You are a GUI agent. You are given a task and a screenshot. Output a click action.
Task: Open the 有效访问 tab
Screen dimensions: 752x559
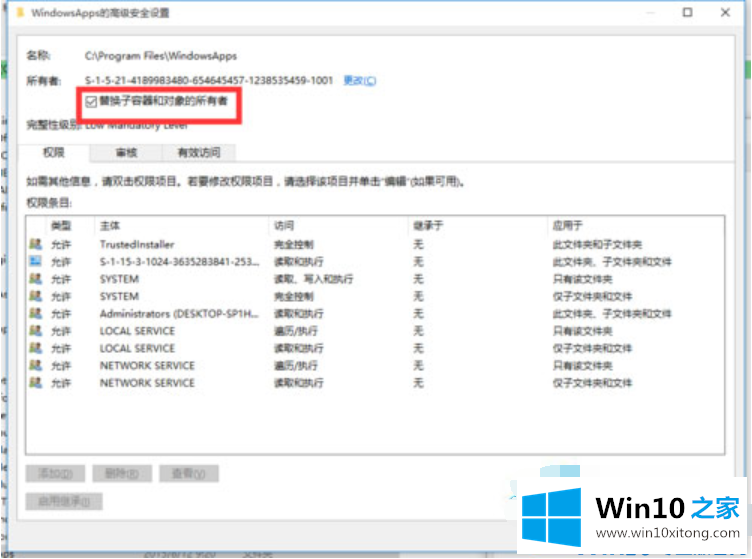(199, 152)
